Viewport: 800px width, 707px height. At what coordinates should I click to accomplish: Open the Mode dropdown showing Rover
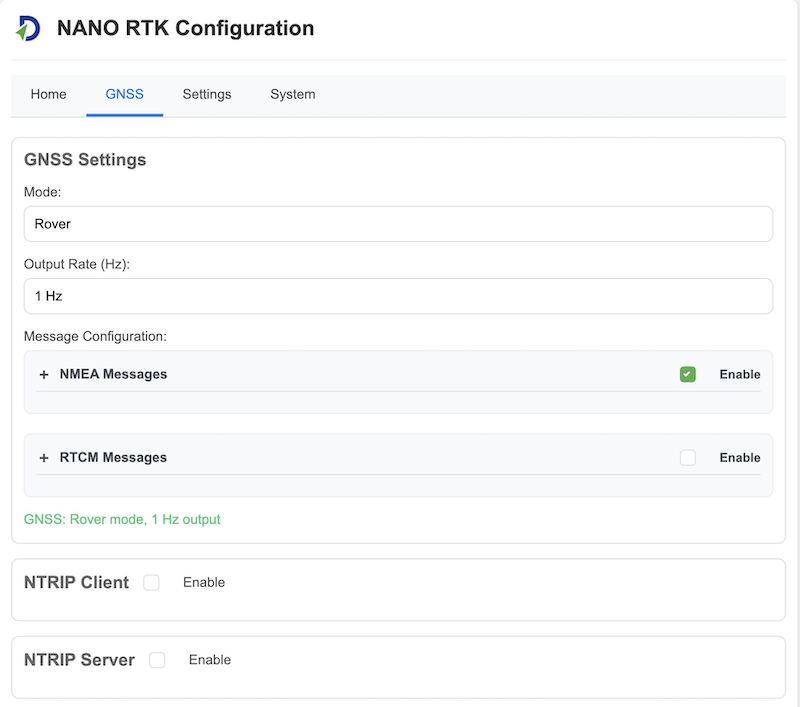[398, 224]
